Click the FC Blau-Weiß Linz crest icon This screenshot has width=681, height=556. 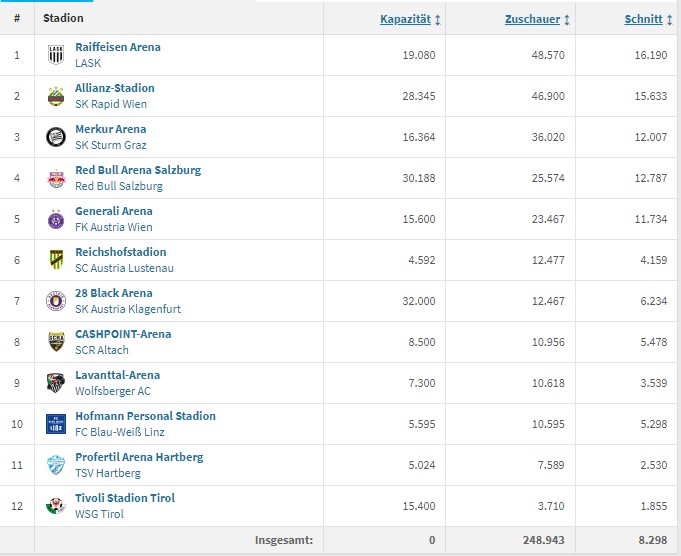(x=56, y=424)
